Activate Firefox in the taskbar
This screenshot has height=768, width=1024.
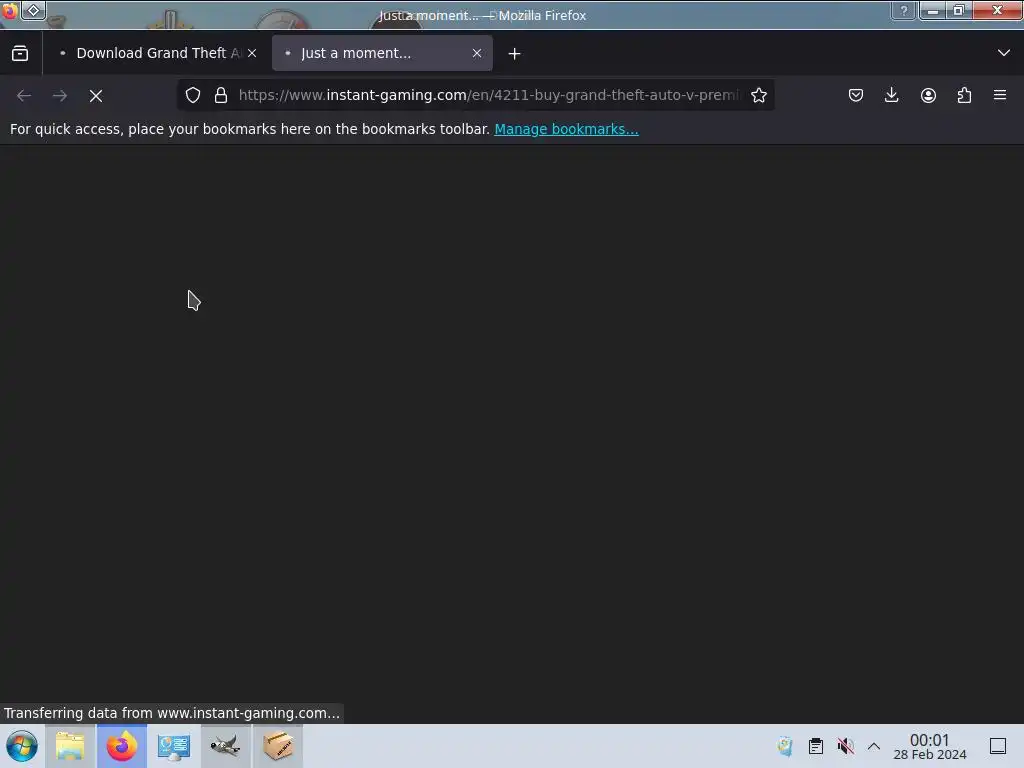(x=122, y=746)
